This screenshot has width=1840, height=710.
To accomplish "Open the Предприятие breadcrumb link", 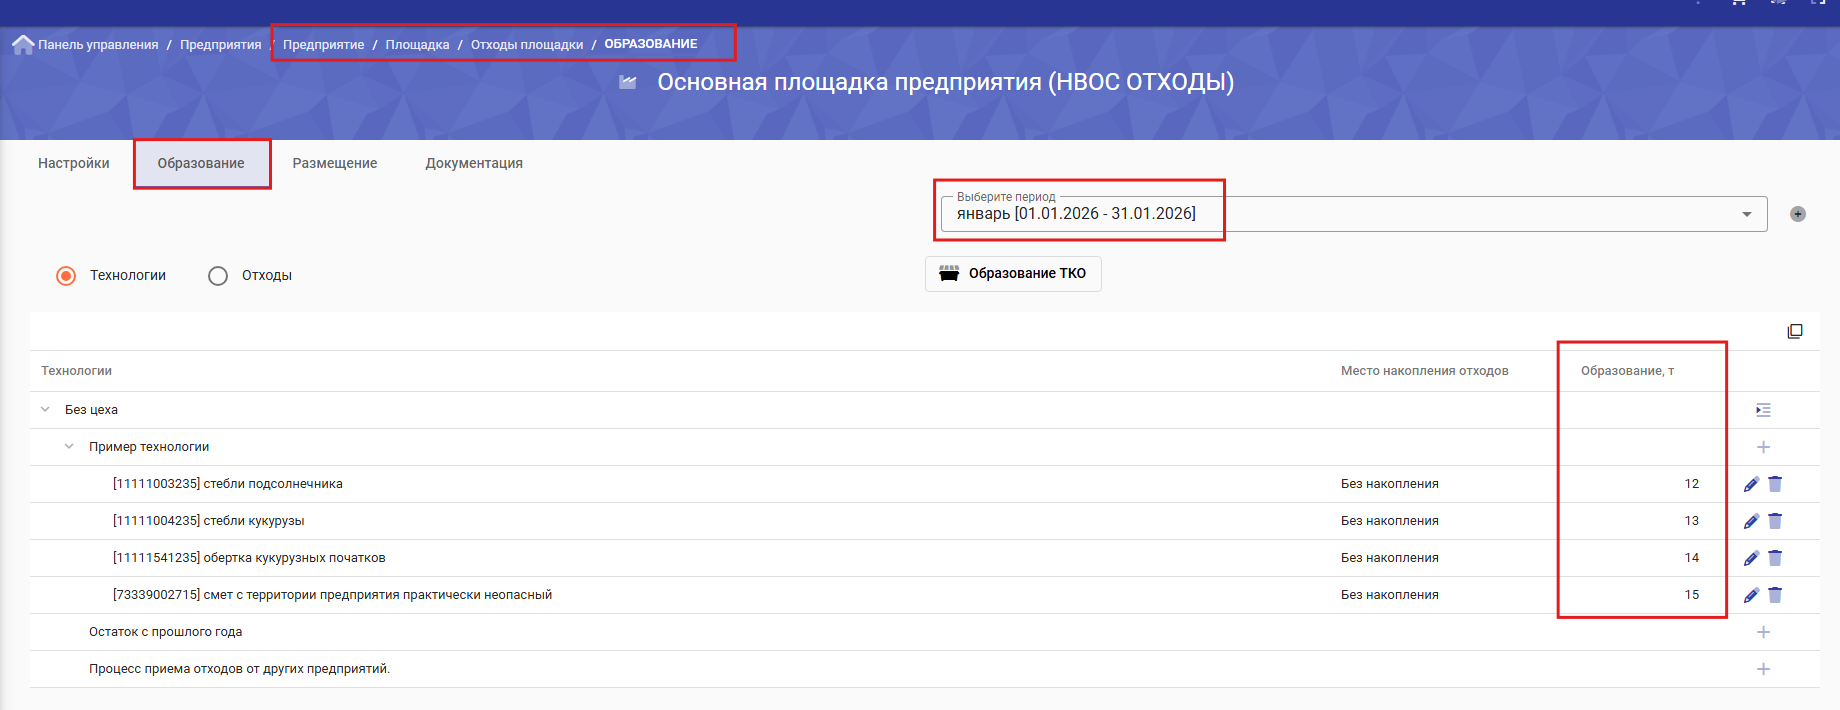I will click(323, 45).
